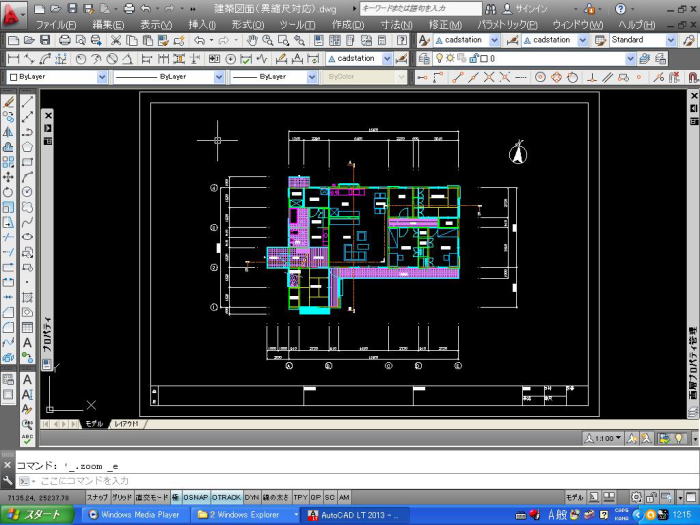
Task: Switch to the モデル tab
Action: click(x=94, y=424)
